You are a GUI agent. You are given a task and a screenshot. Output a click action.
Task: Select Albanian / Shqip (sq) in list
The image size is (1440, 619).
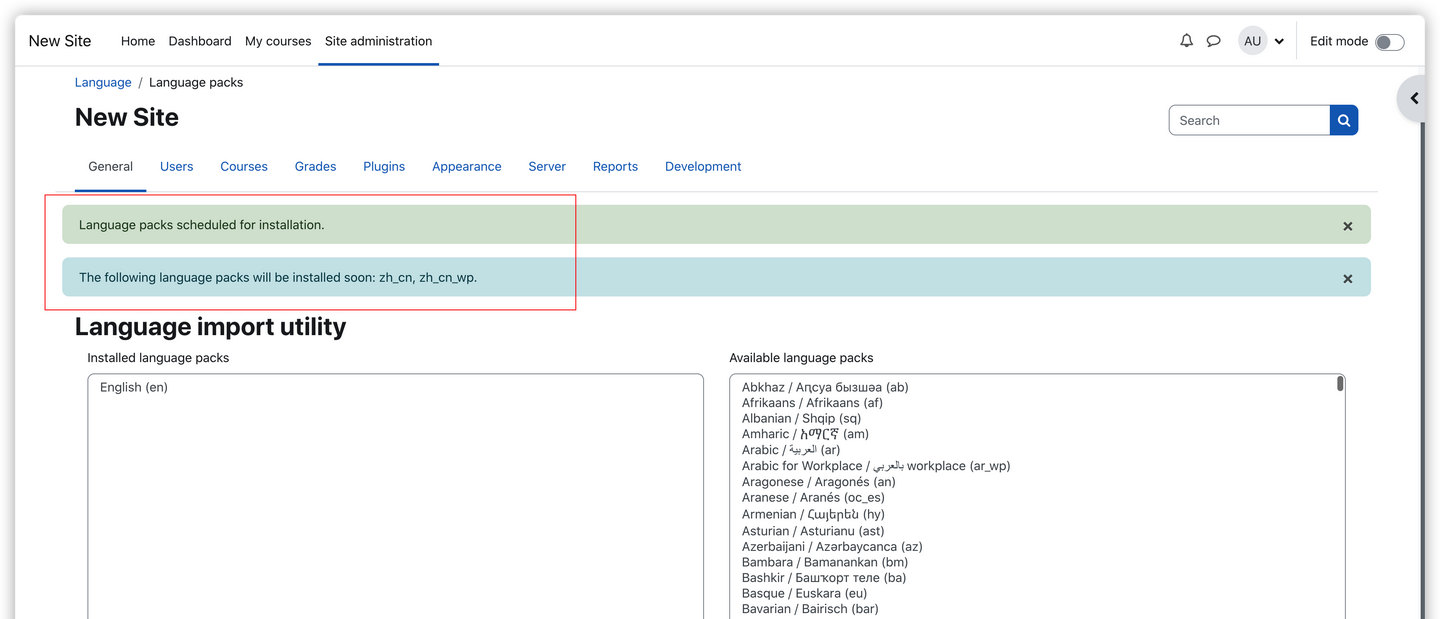point(801,418)
